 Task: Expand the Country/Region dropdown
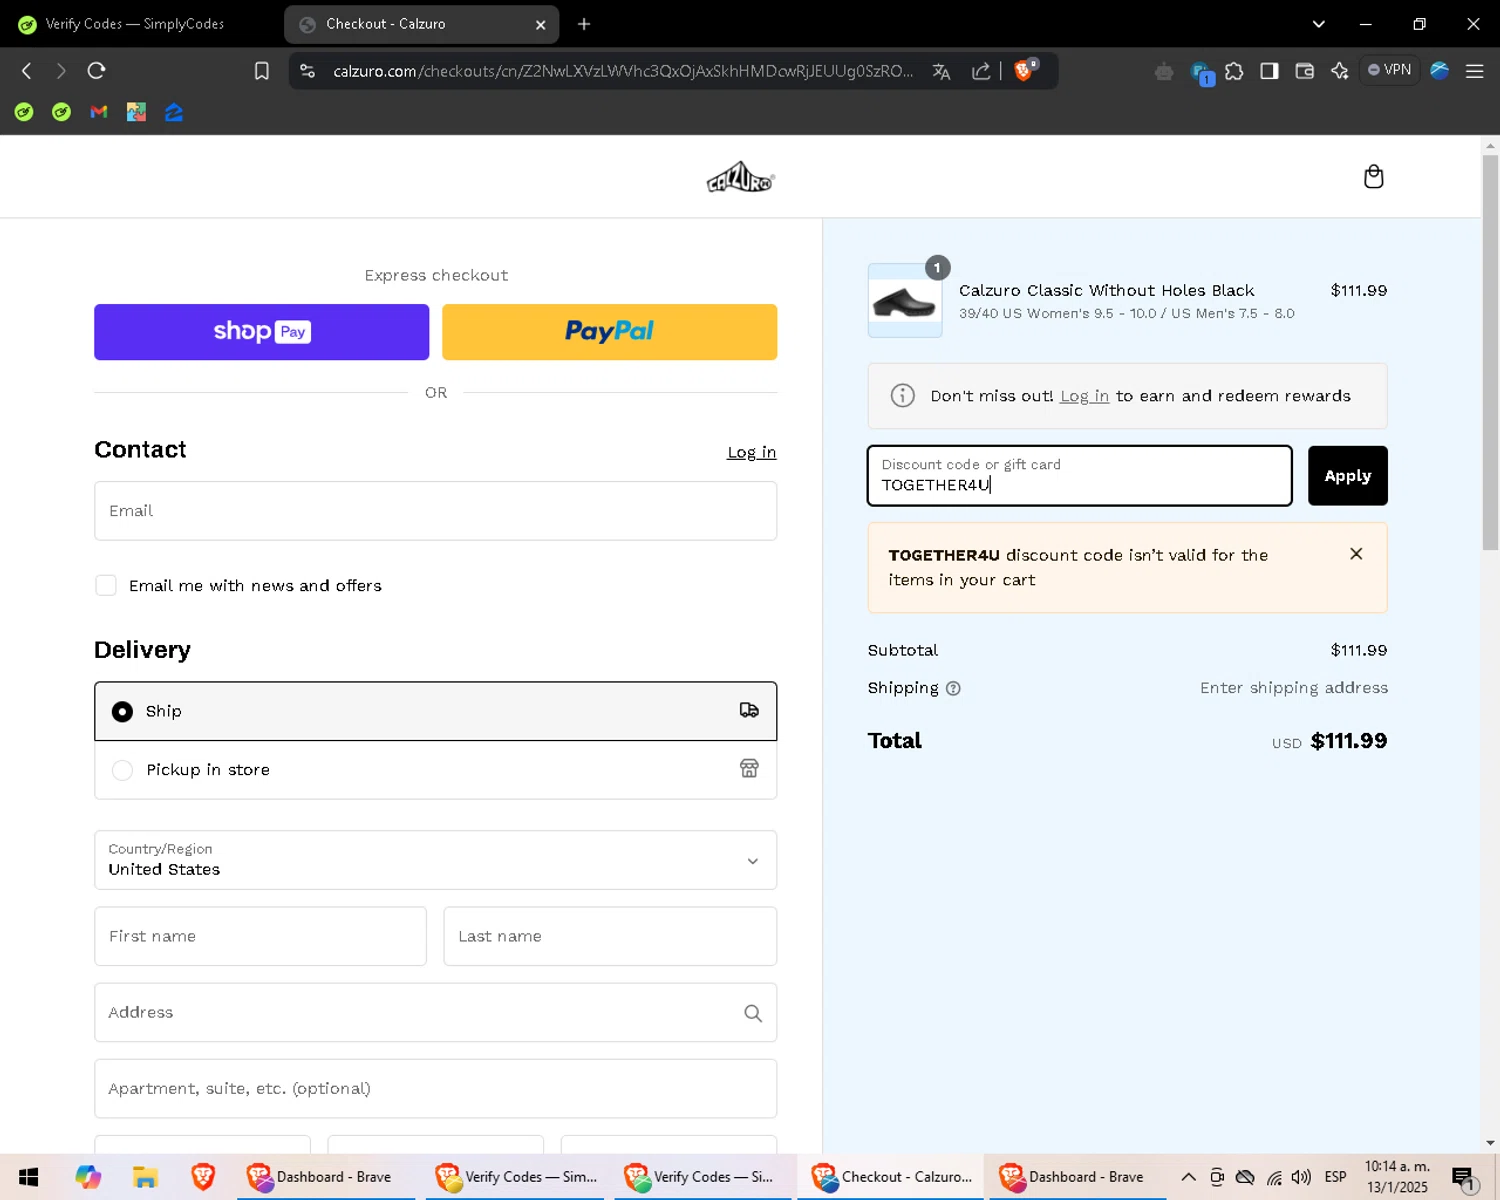pyautogui.click(x=435, y=860)
